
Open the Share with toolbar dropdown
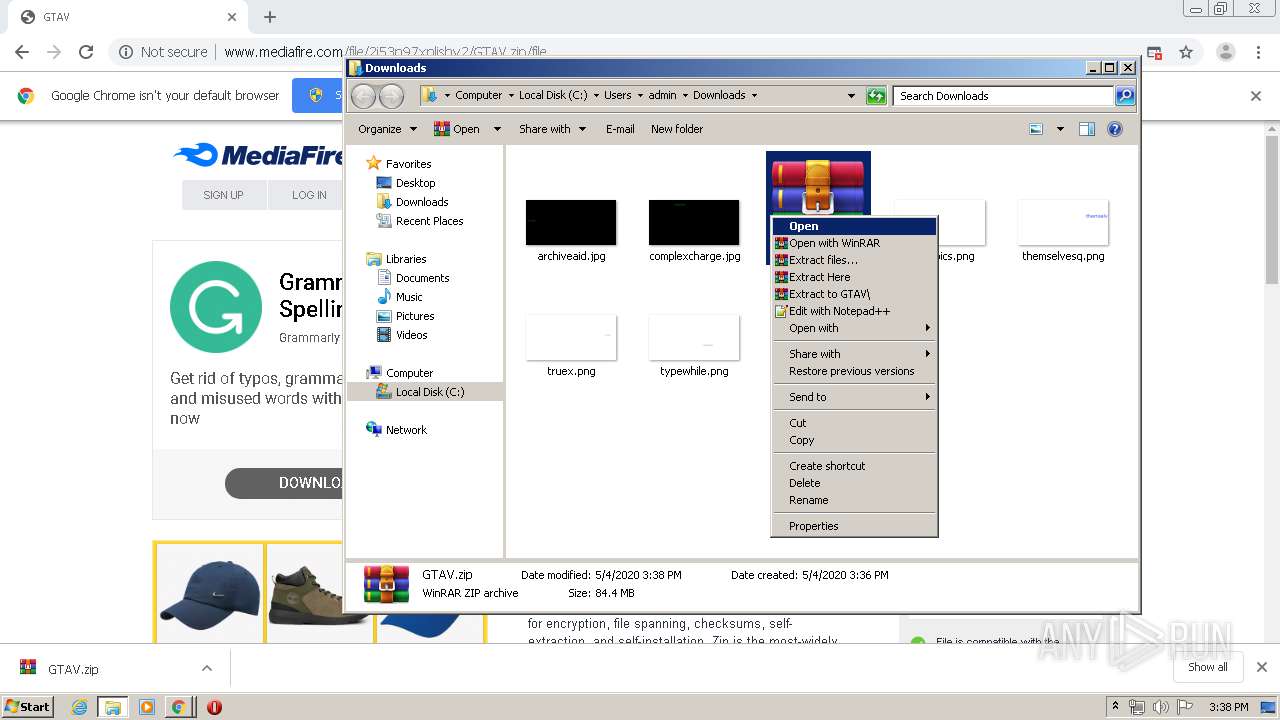[552, 129]
